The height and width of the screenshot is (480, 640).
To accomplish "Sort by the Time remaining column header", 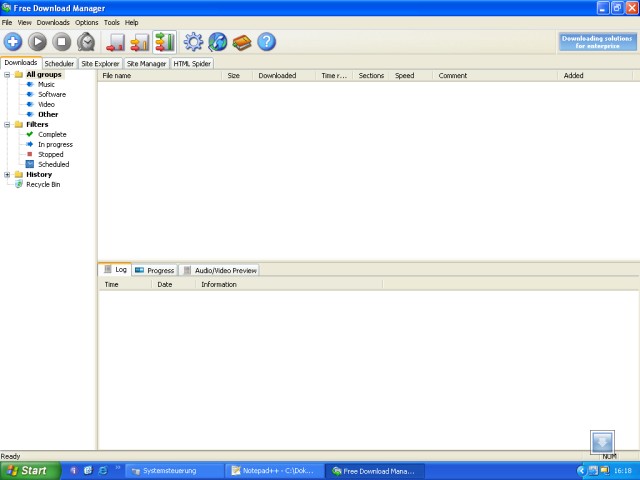I will pos(334,76).
